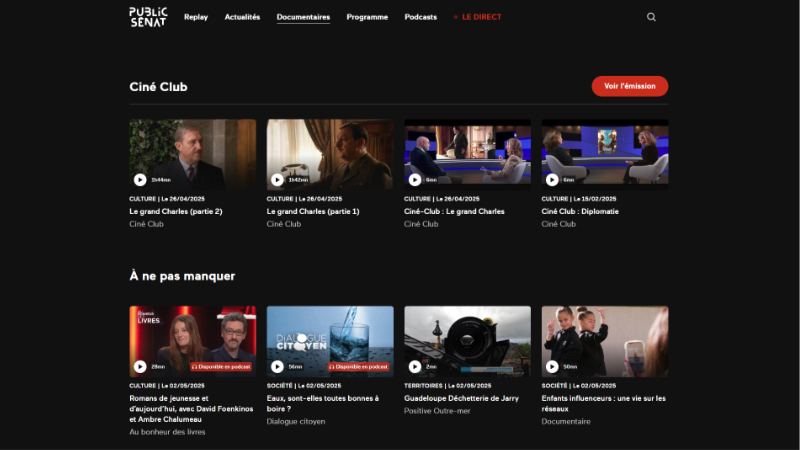800x450 pixels.
Task: Open the Programme page
Action: (367, 17)
